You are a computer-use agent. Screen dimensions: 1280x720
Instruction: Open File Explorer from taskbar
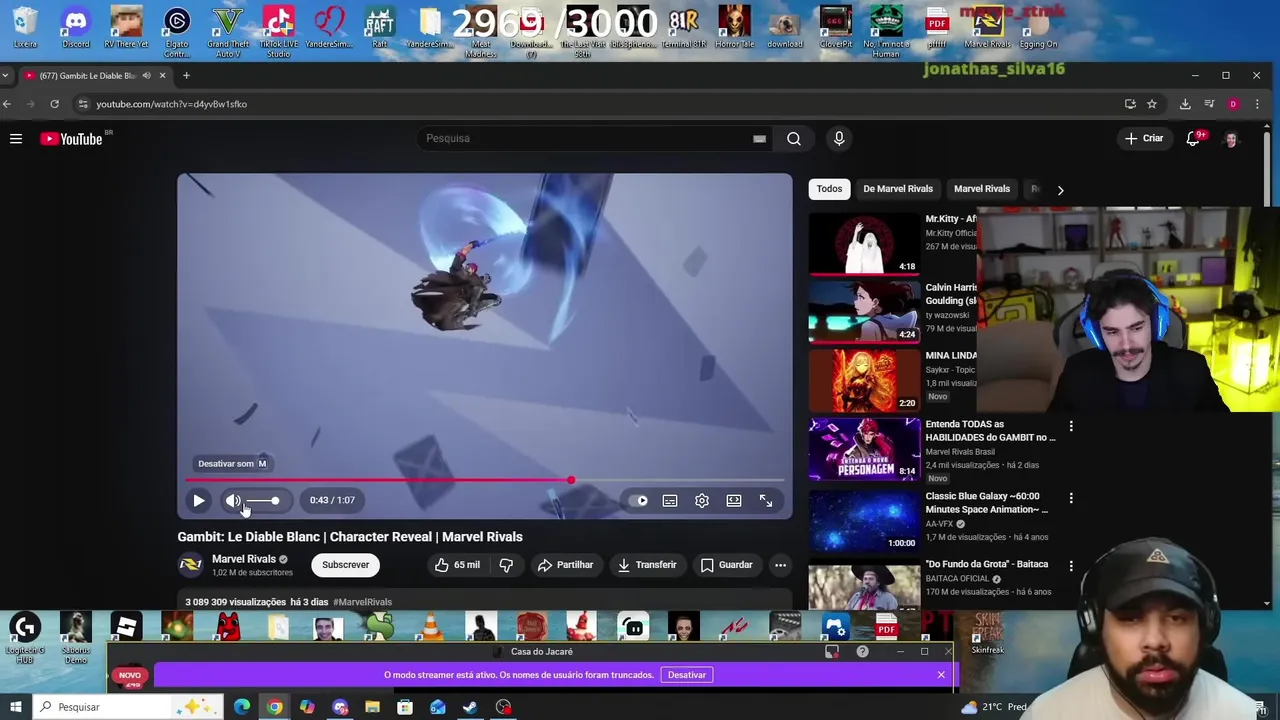(x=372, y=707)
